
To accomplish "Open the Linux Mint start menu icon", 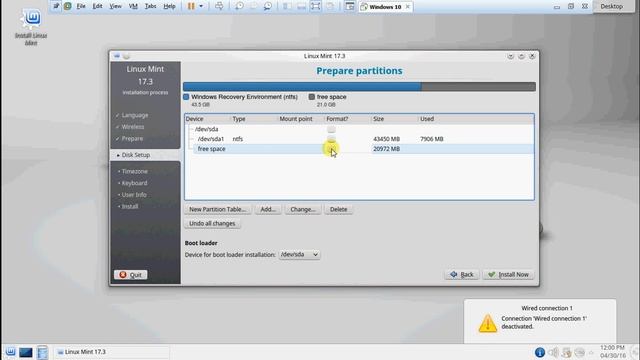I will 10,352.
